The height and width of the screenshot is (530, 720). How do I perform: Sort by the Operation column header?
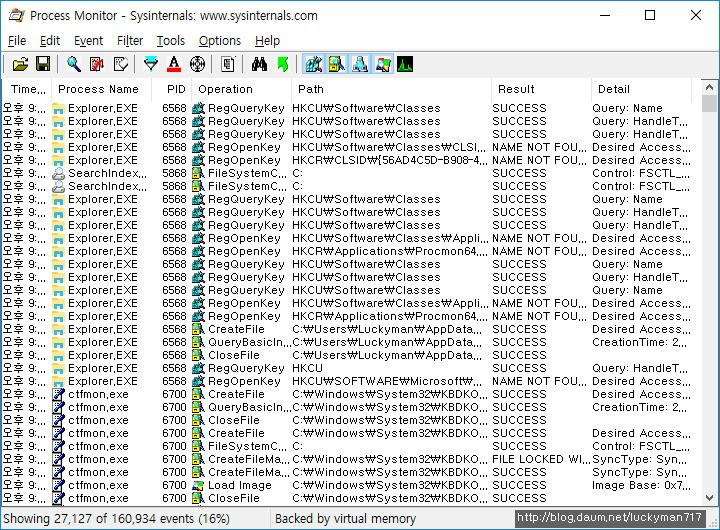242,89
